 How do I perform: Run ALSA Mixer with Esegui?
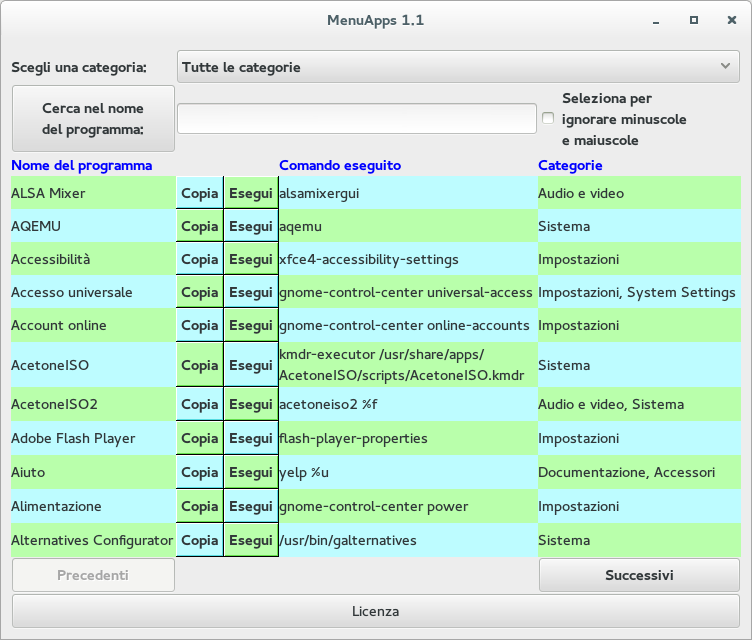(250, 193)
